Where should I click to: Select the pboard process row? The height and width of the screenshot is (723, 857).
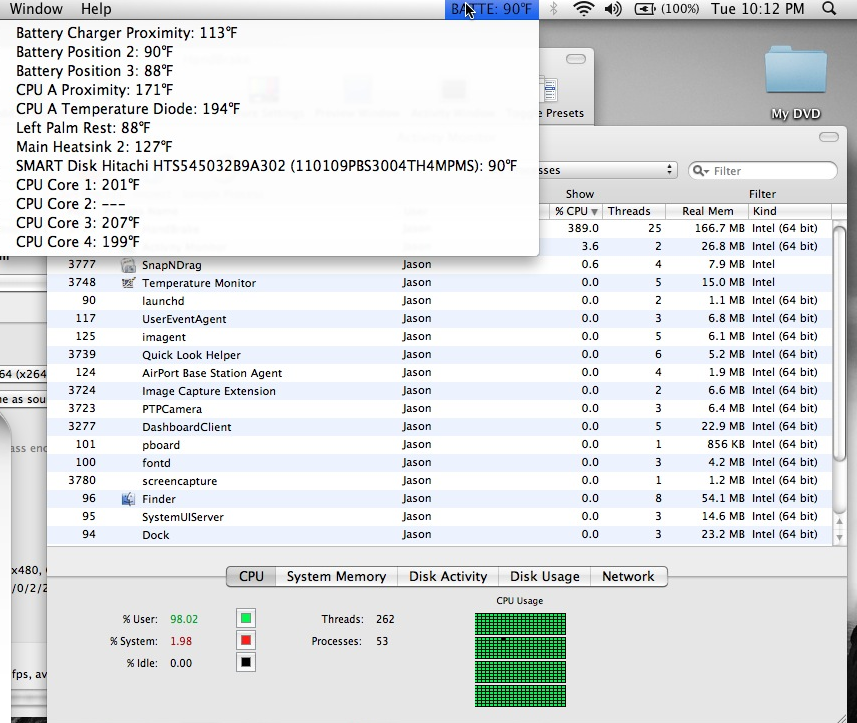point(439,445)
